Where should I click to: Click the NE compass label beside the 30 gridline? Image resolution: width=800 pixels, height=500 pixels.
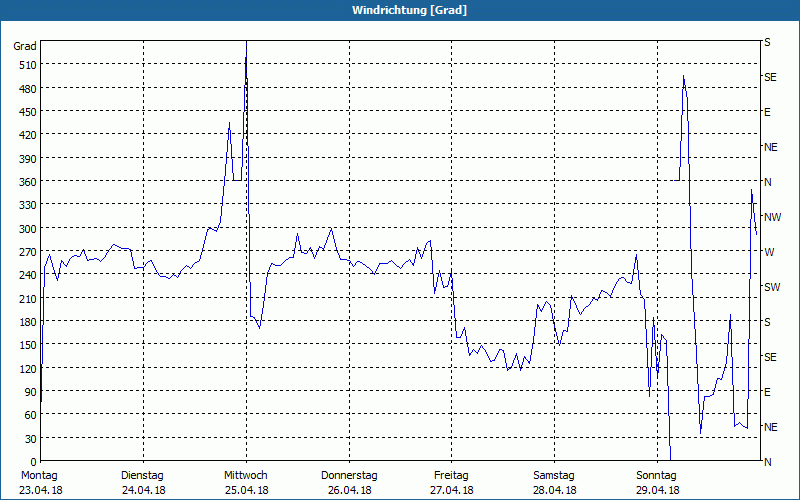[770, 427]
